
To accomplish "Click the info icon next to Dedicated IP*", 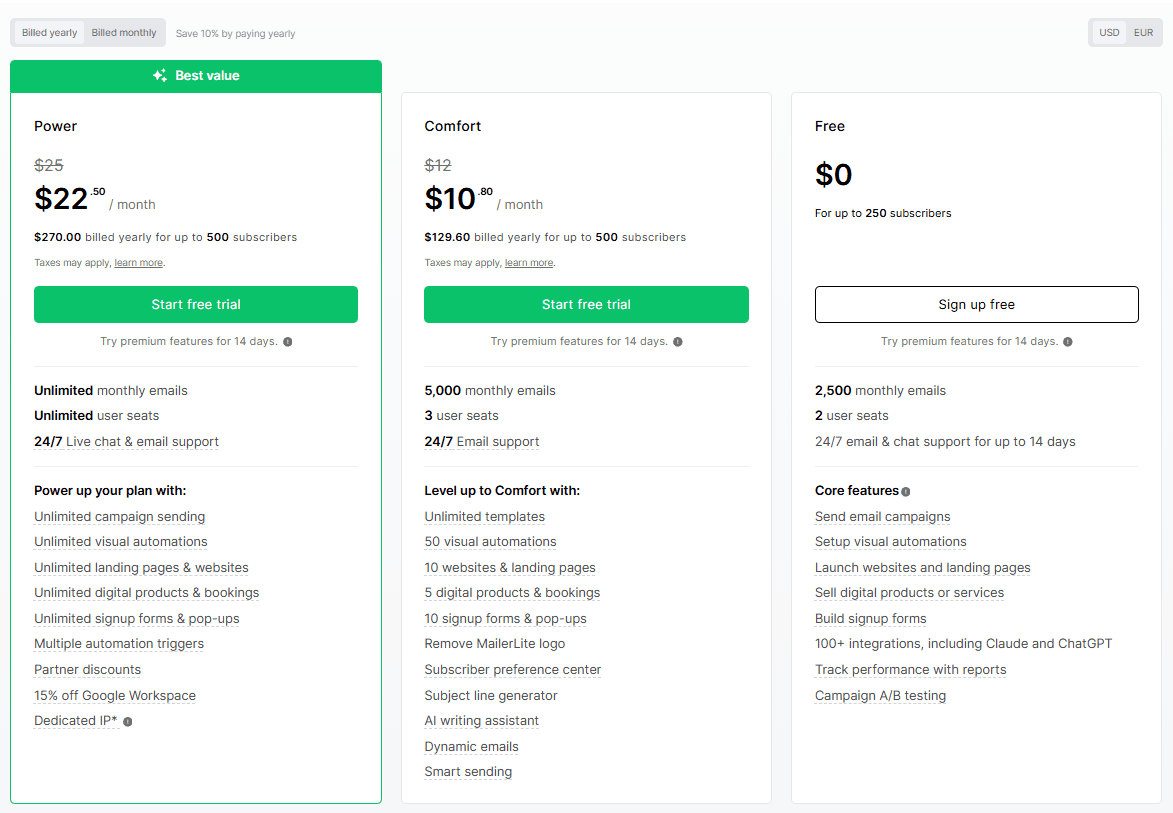I will (128, 722).
